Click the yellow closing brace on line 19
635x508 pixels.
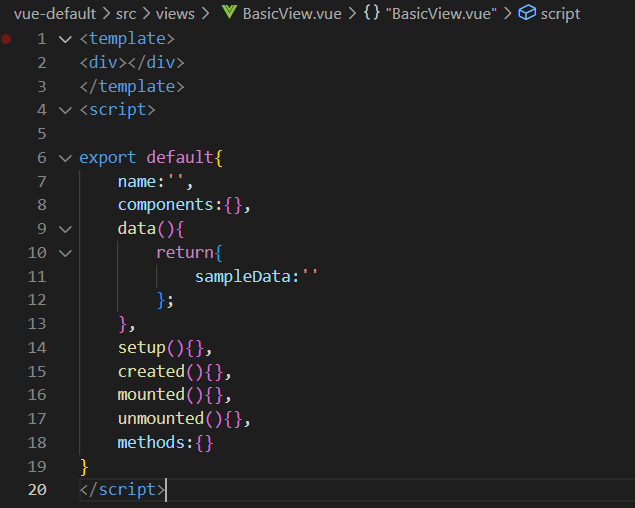84,467
